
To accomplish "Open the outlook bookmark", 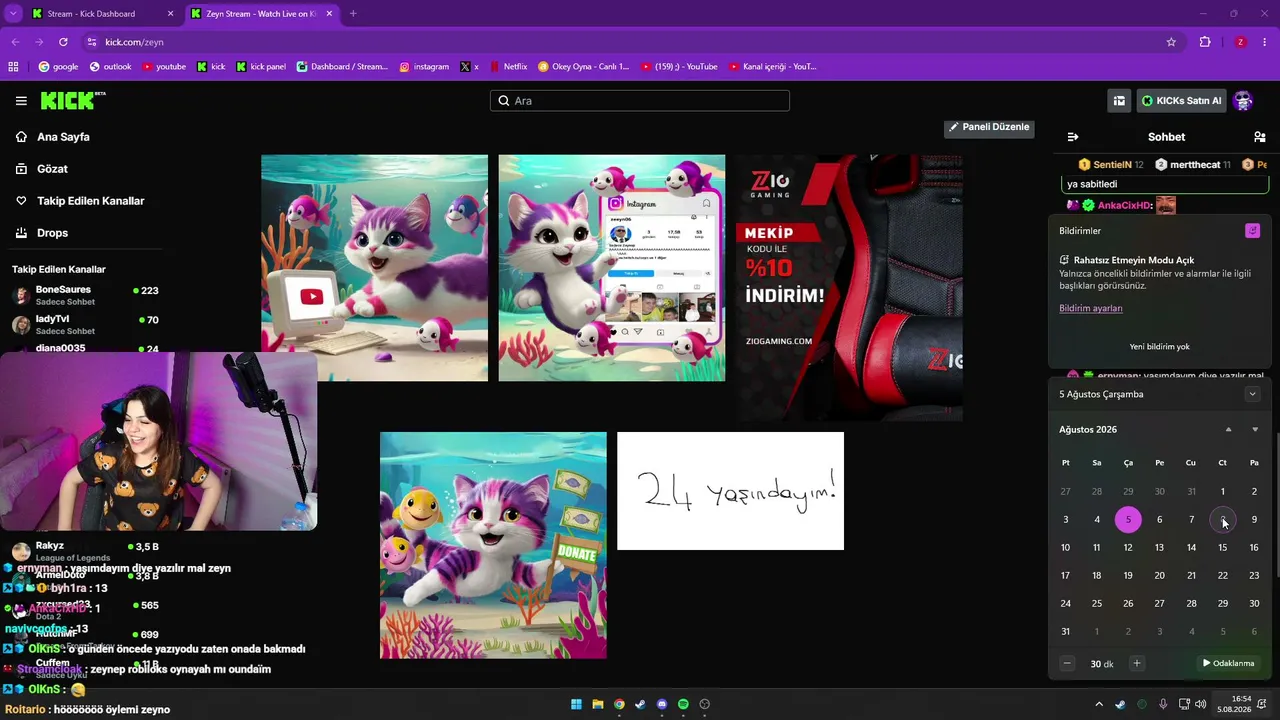I will 110,67.
